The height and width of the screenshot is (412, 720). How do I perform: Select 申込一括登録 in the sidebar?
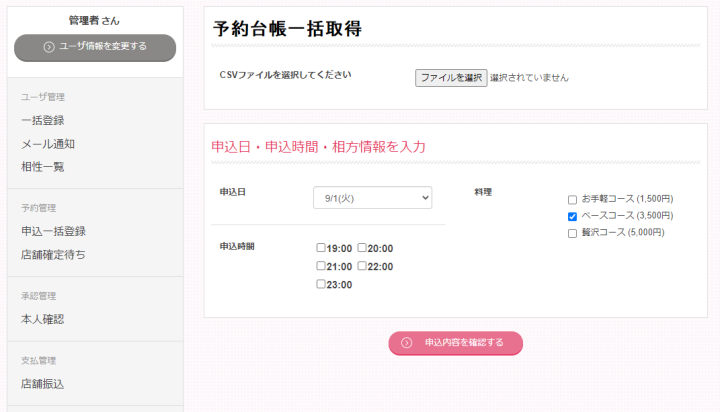coord(53,231)
